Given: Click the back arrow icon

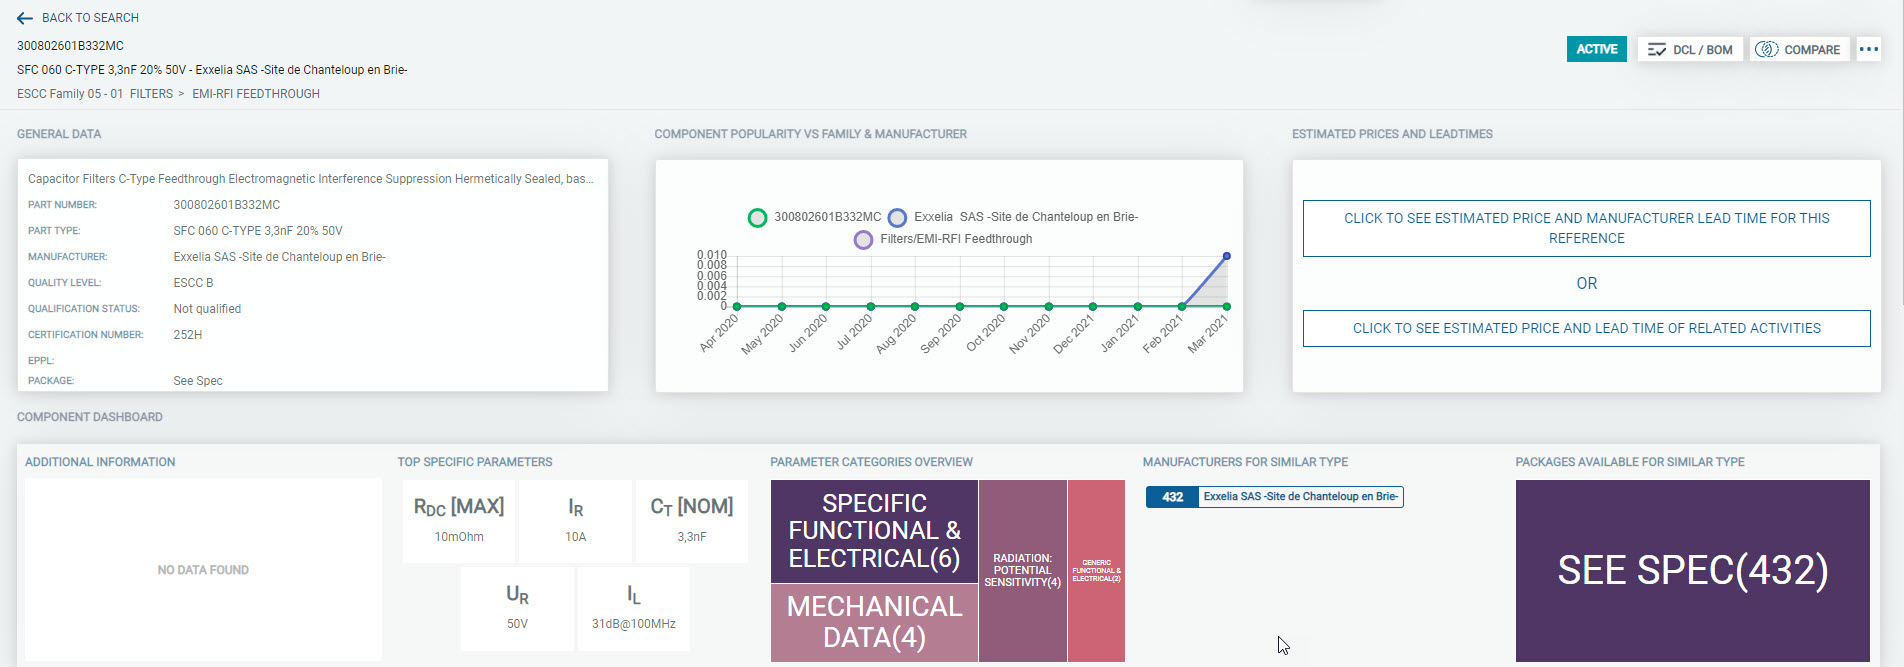Looking at the screenshot, I should [x=25, y=18].
